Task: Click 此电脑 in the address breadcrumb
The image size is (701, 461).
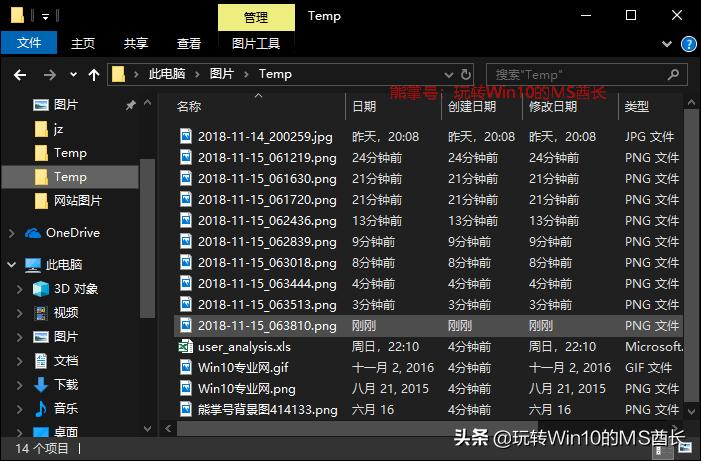Action: [167, 74]
